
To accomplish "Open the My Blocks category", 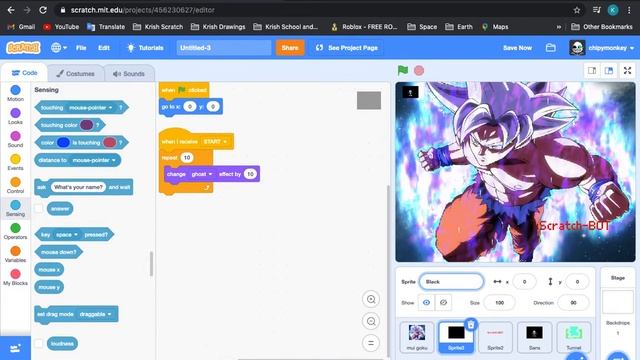I will (x=16, y=277).
